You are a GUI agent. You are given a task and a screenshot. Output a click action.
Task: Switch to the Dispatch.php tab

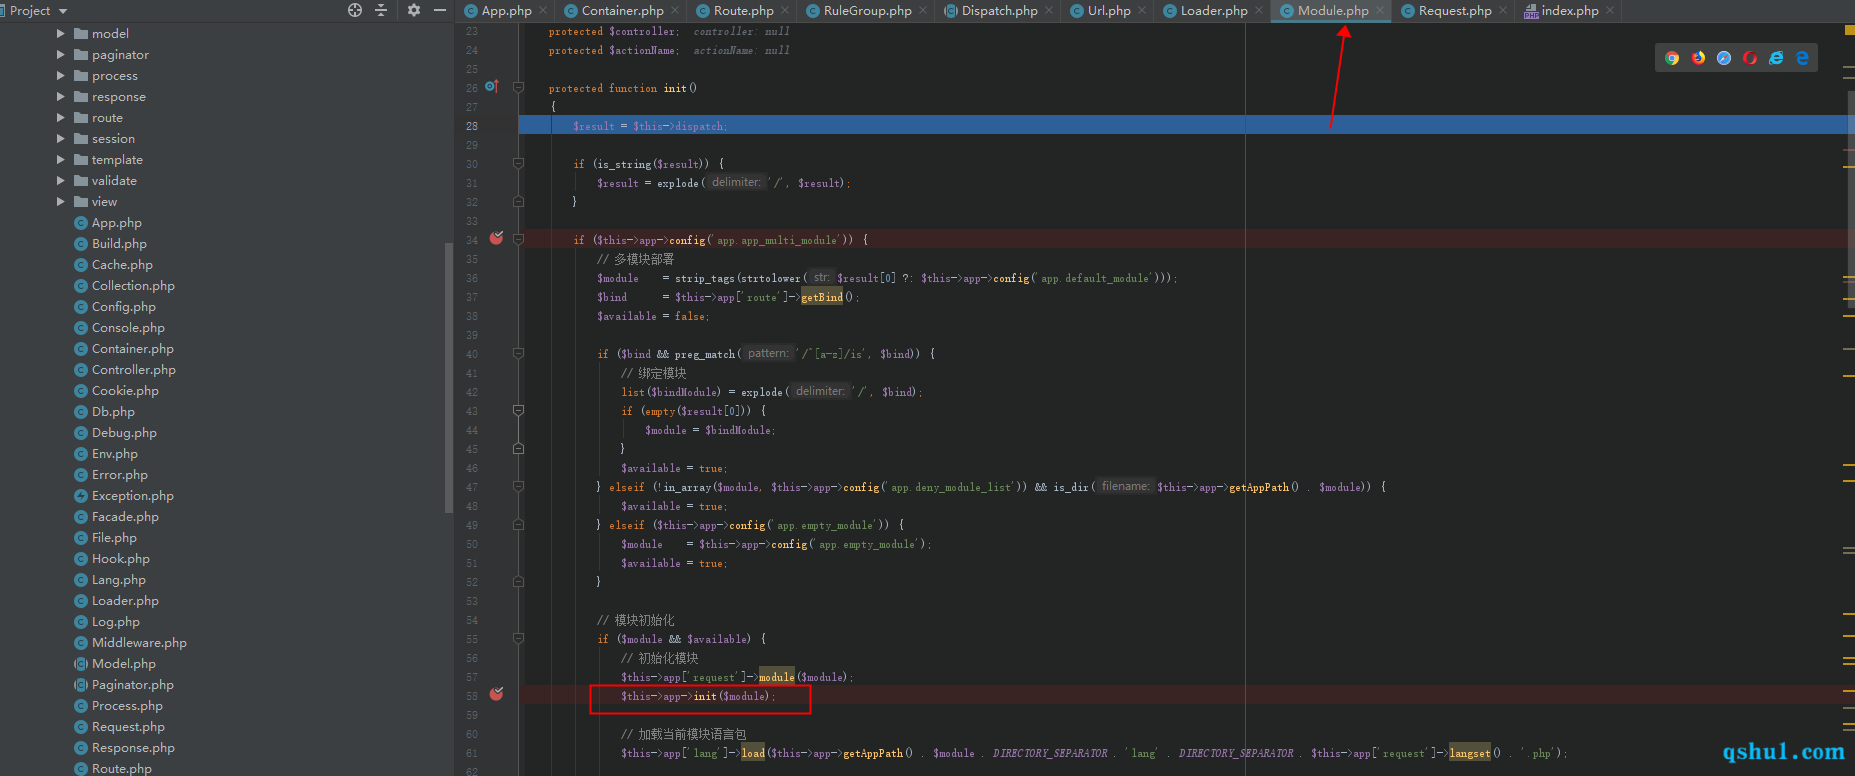[x=999, y=11]
